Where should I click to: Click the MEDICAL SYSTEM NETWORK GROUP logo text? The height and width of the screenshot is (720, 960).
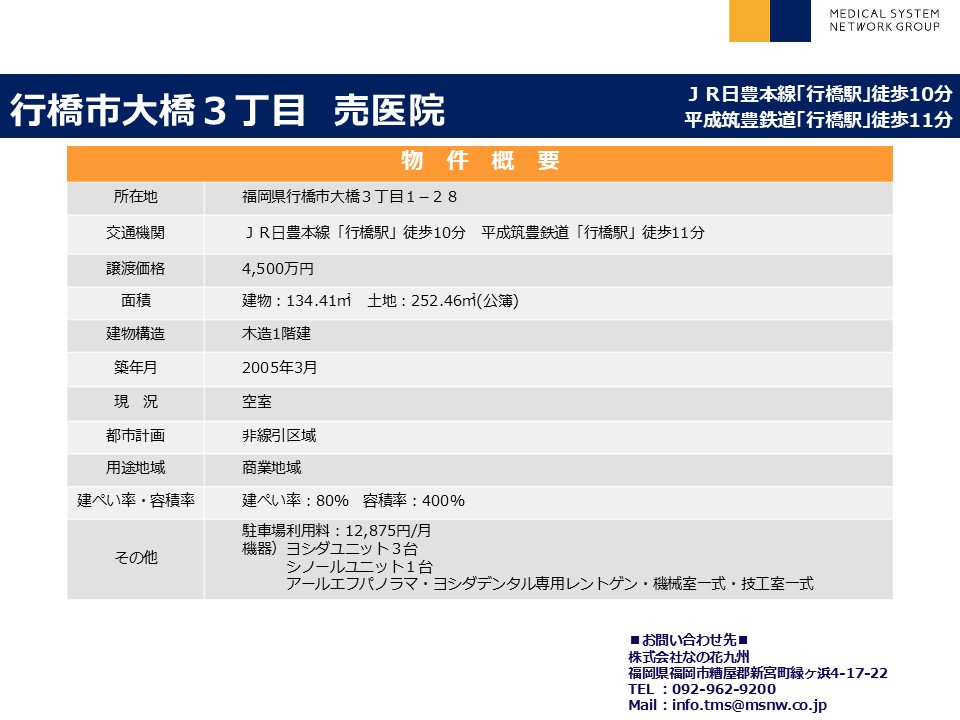[884, 20]
